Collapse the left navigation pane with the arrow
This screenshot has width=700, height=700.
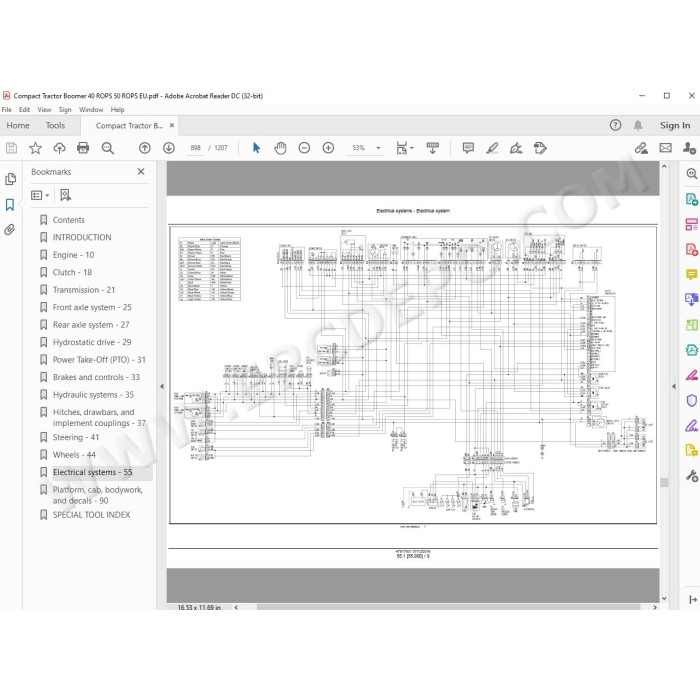pyautogui.click(x=162, y=387)
